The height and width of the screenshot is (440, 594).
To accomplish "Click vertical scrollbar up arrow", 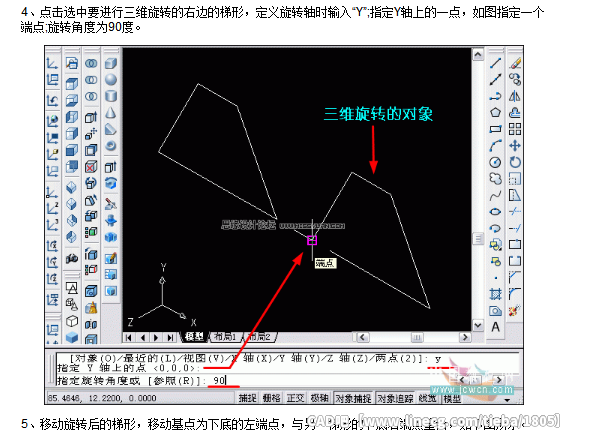I will 478,55.
